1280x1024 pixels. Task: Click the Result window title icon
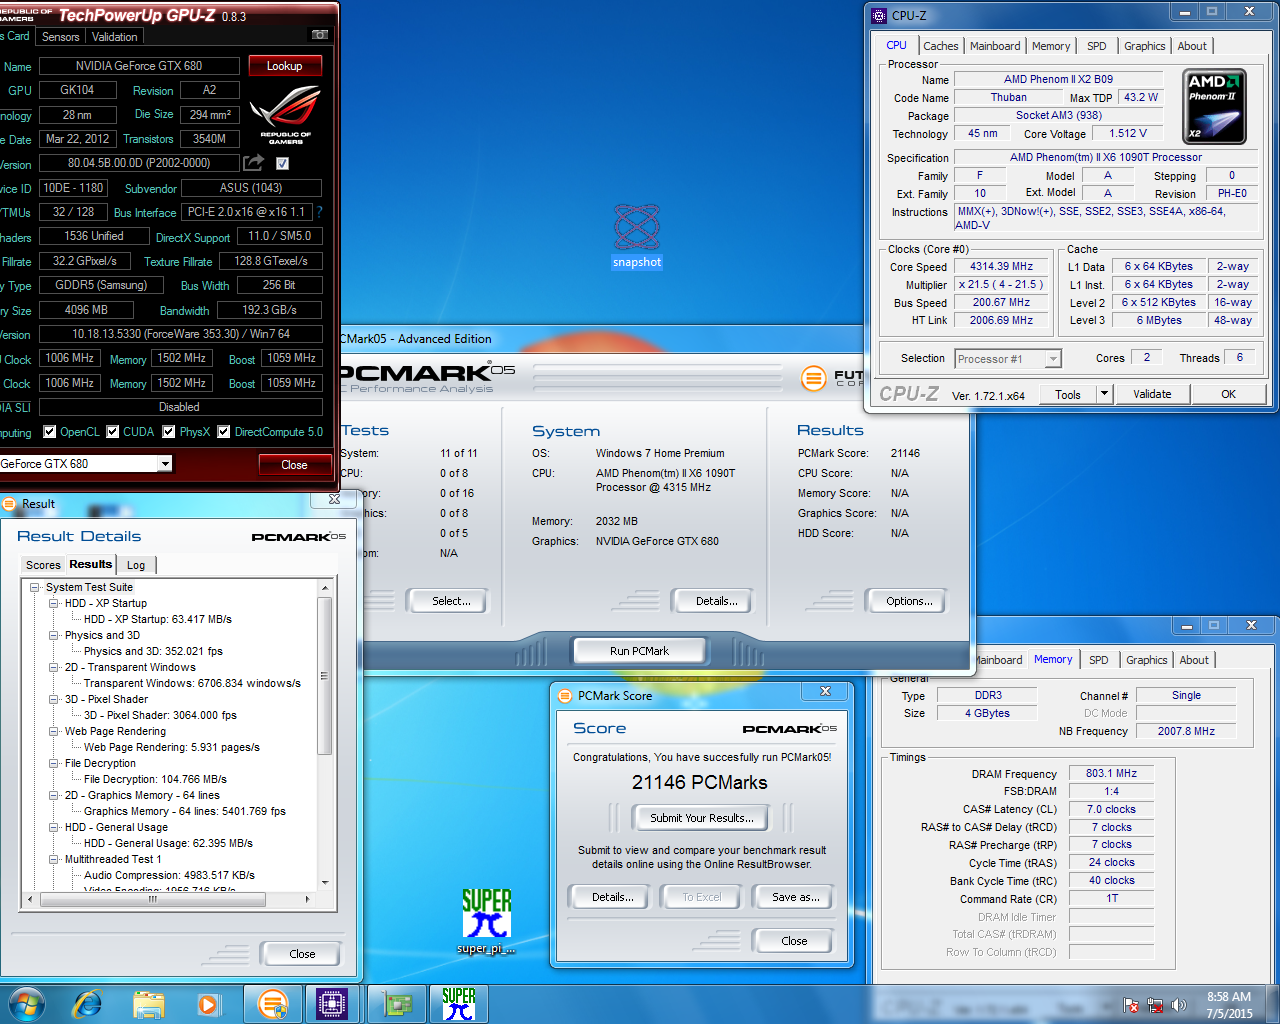tap(8, 504)
